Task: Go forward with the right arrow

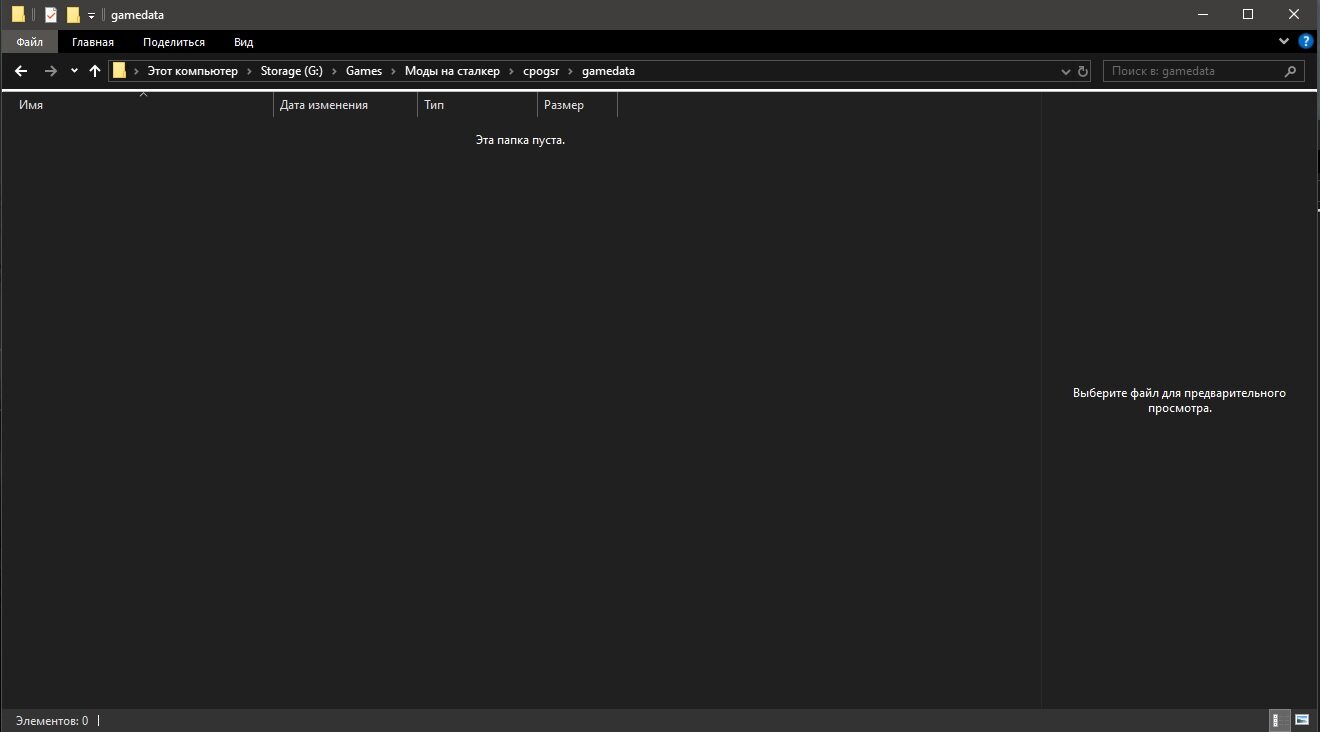Action: [x=51, y=71]
